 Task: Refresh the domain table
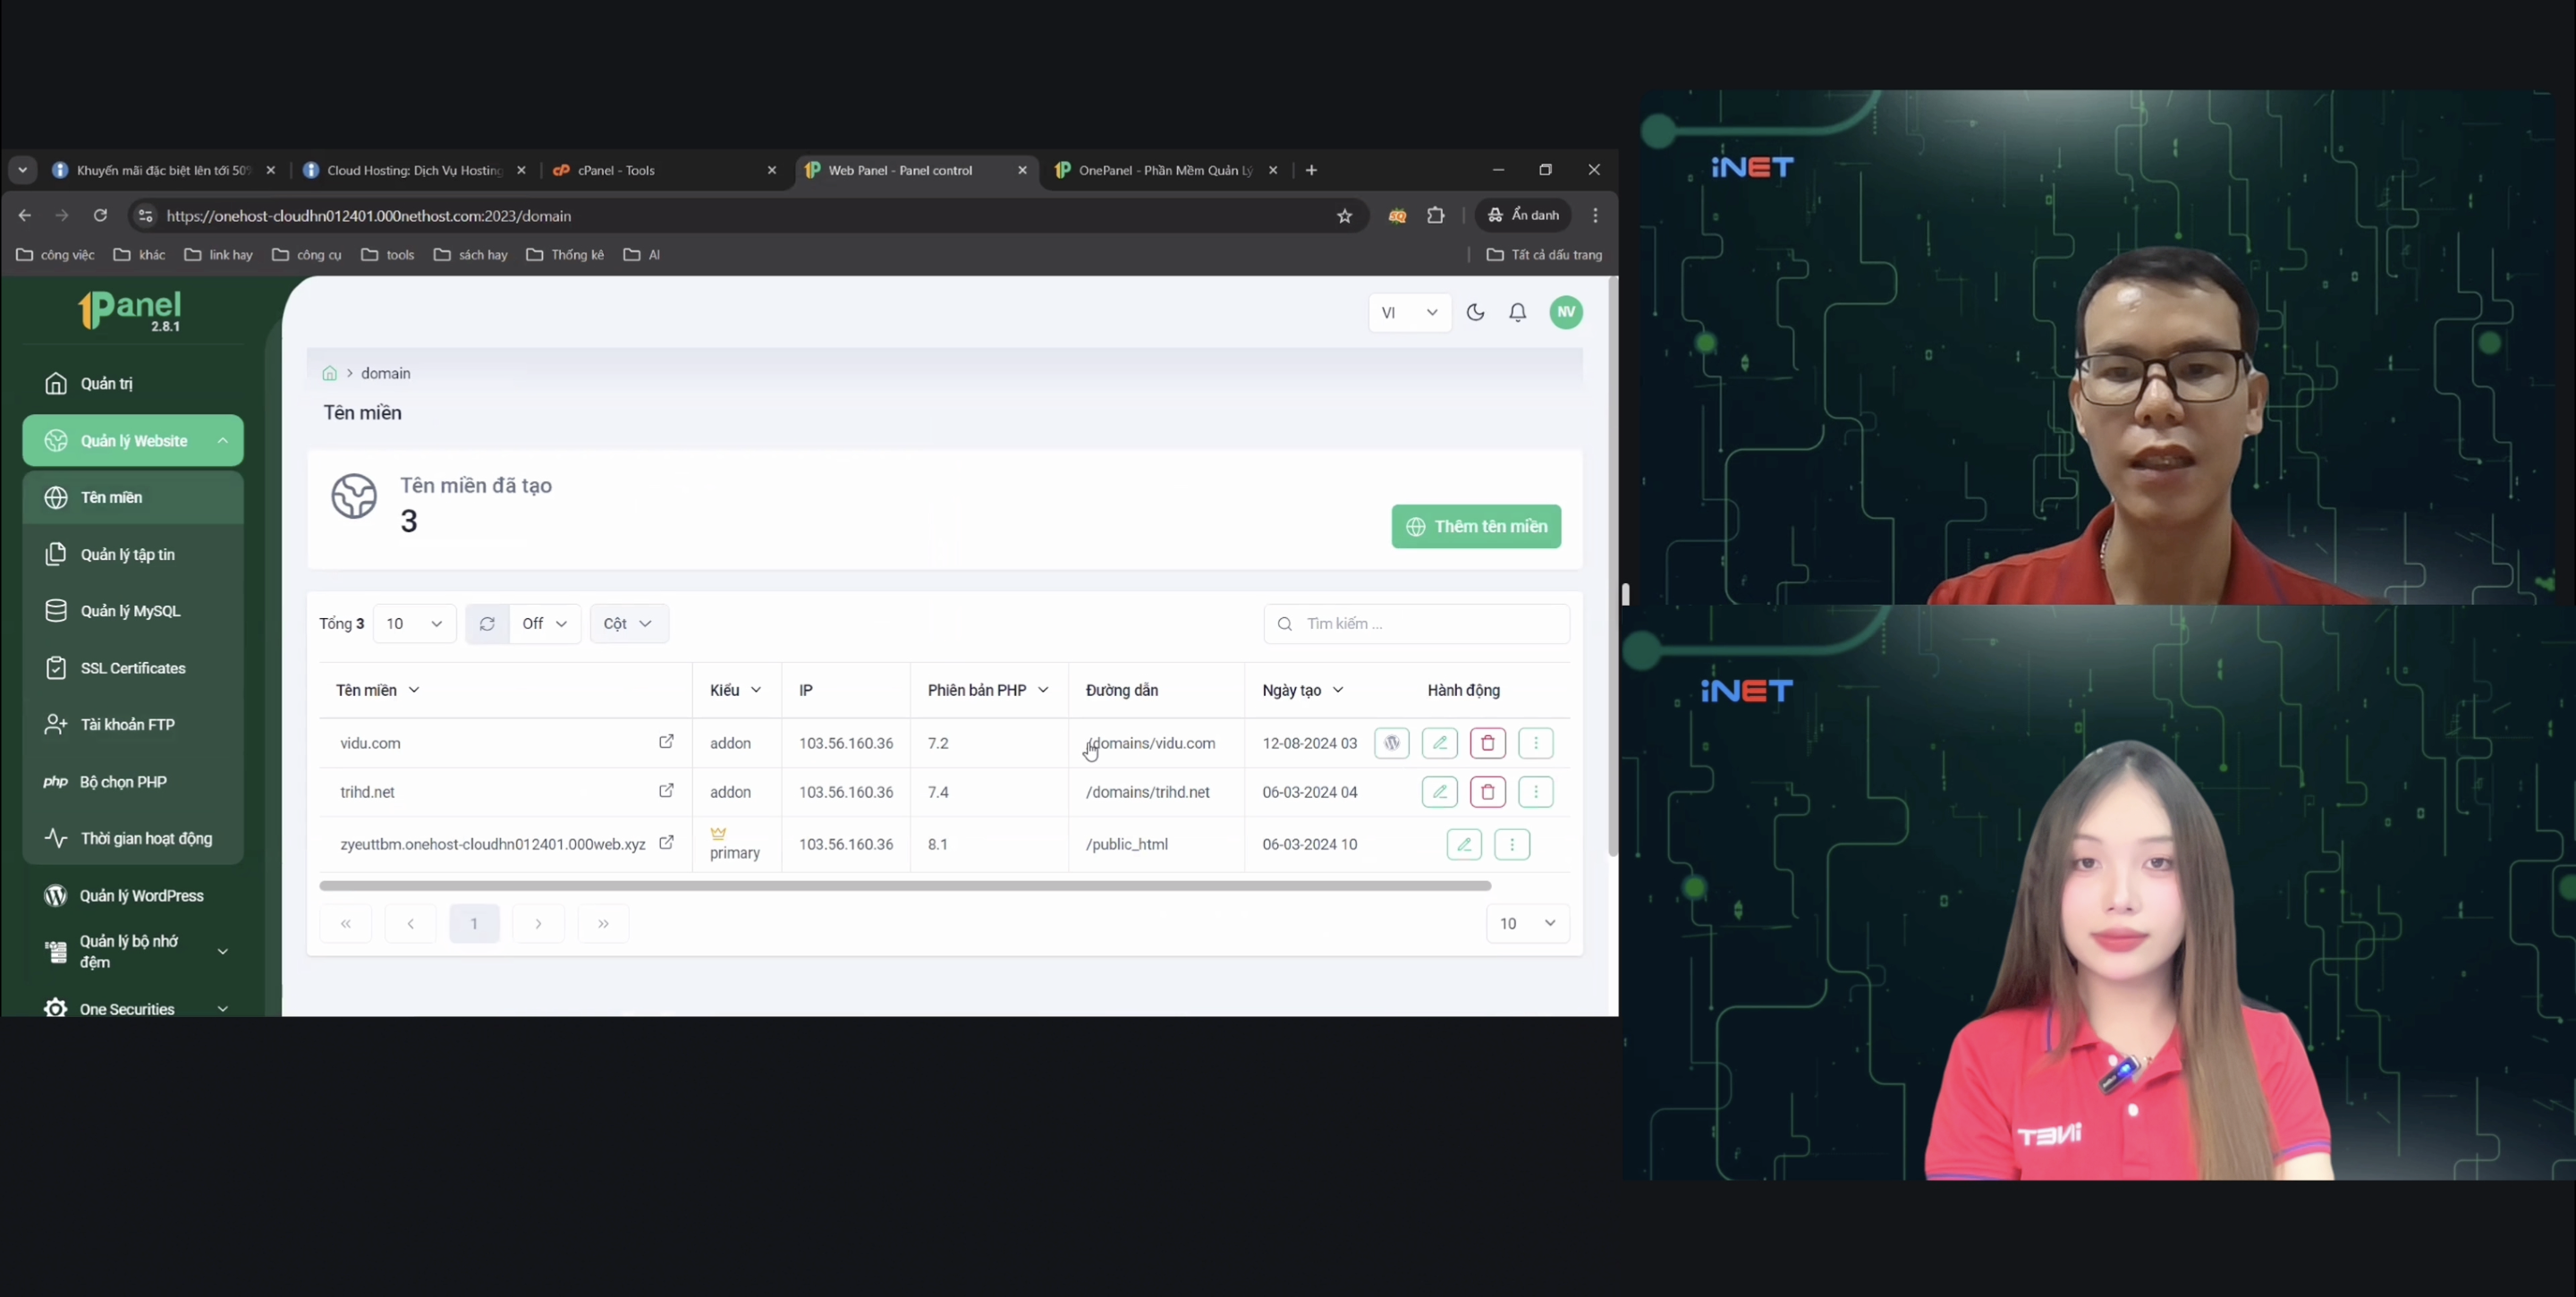coord(487,624)
